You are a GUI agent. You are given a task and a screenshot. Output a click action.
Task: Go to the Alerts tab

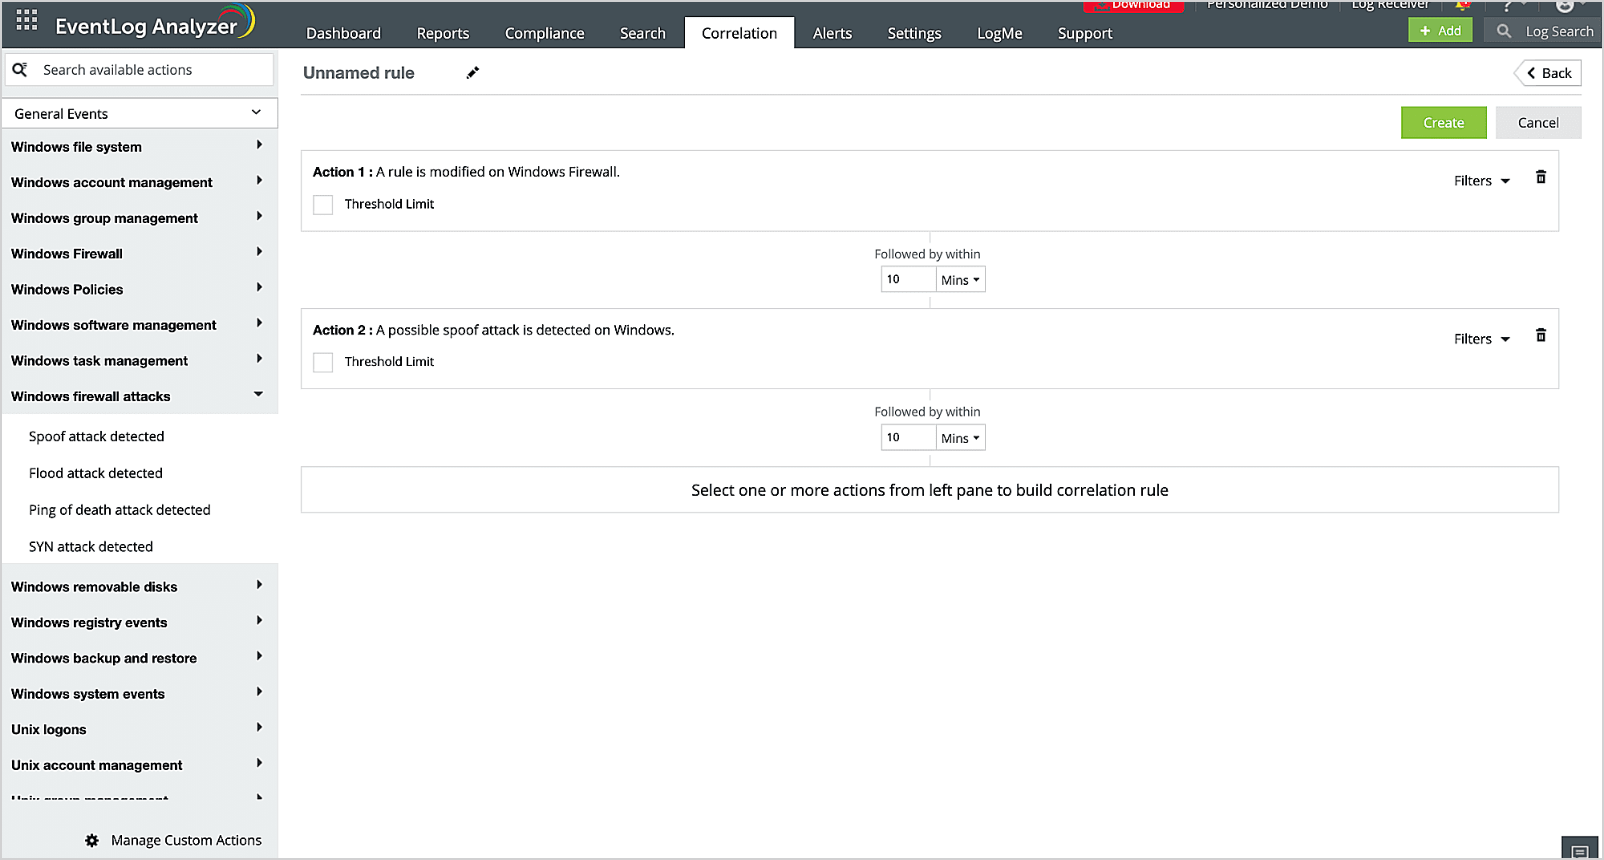point(832,33)
